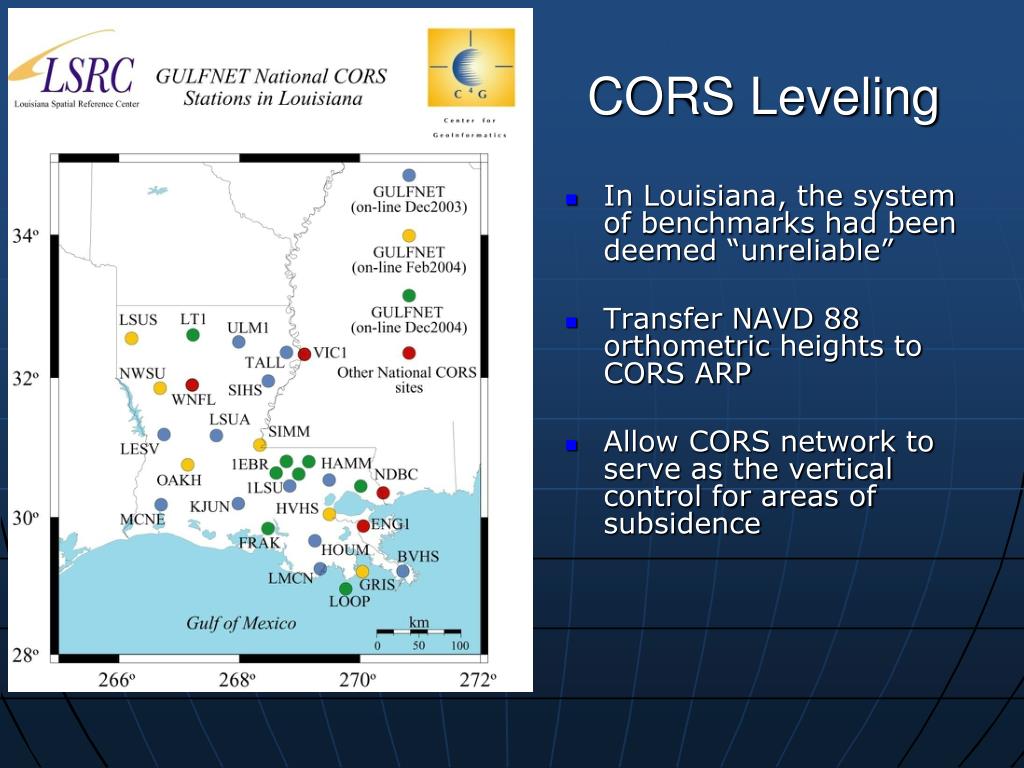Select the HVHS yellow station marker

pyautogui.click(x=330, y=514)
